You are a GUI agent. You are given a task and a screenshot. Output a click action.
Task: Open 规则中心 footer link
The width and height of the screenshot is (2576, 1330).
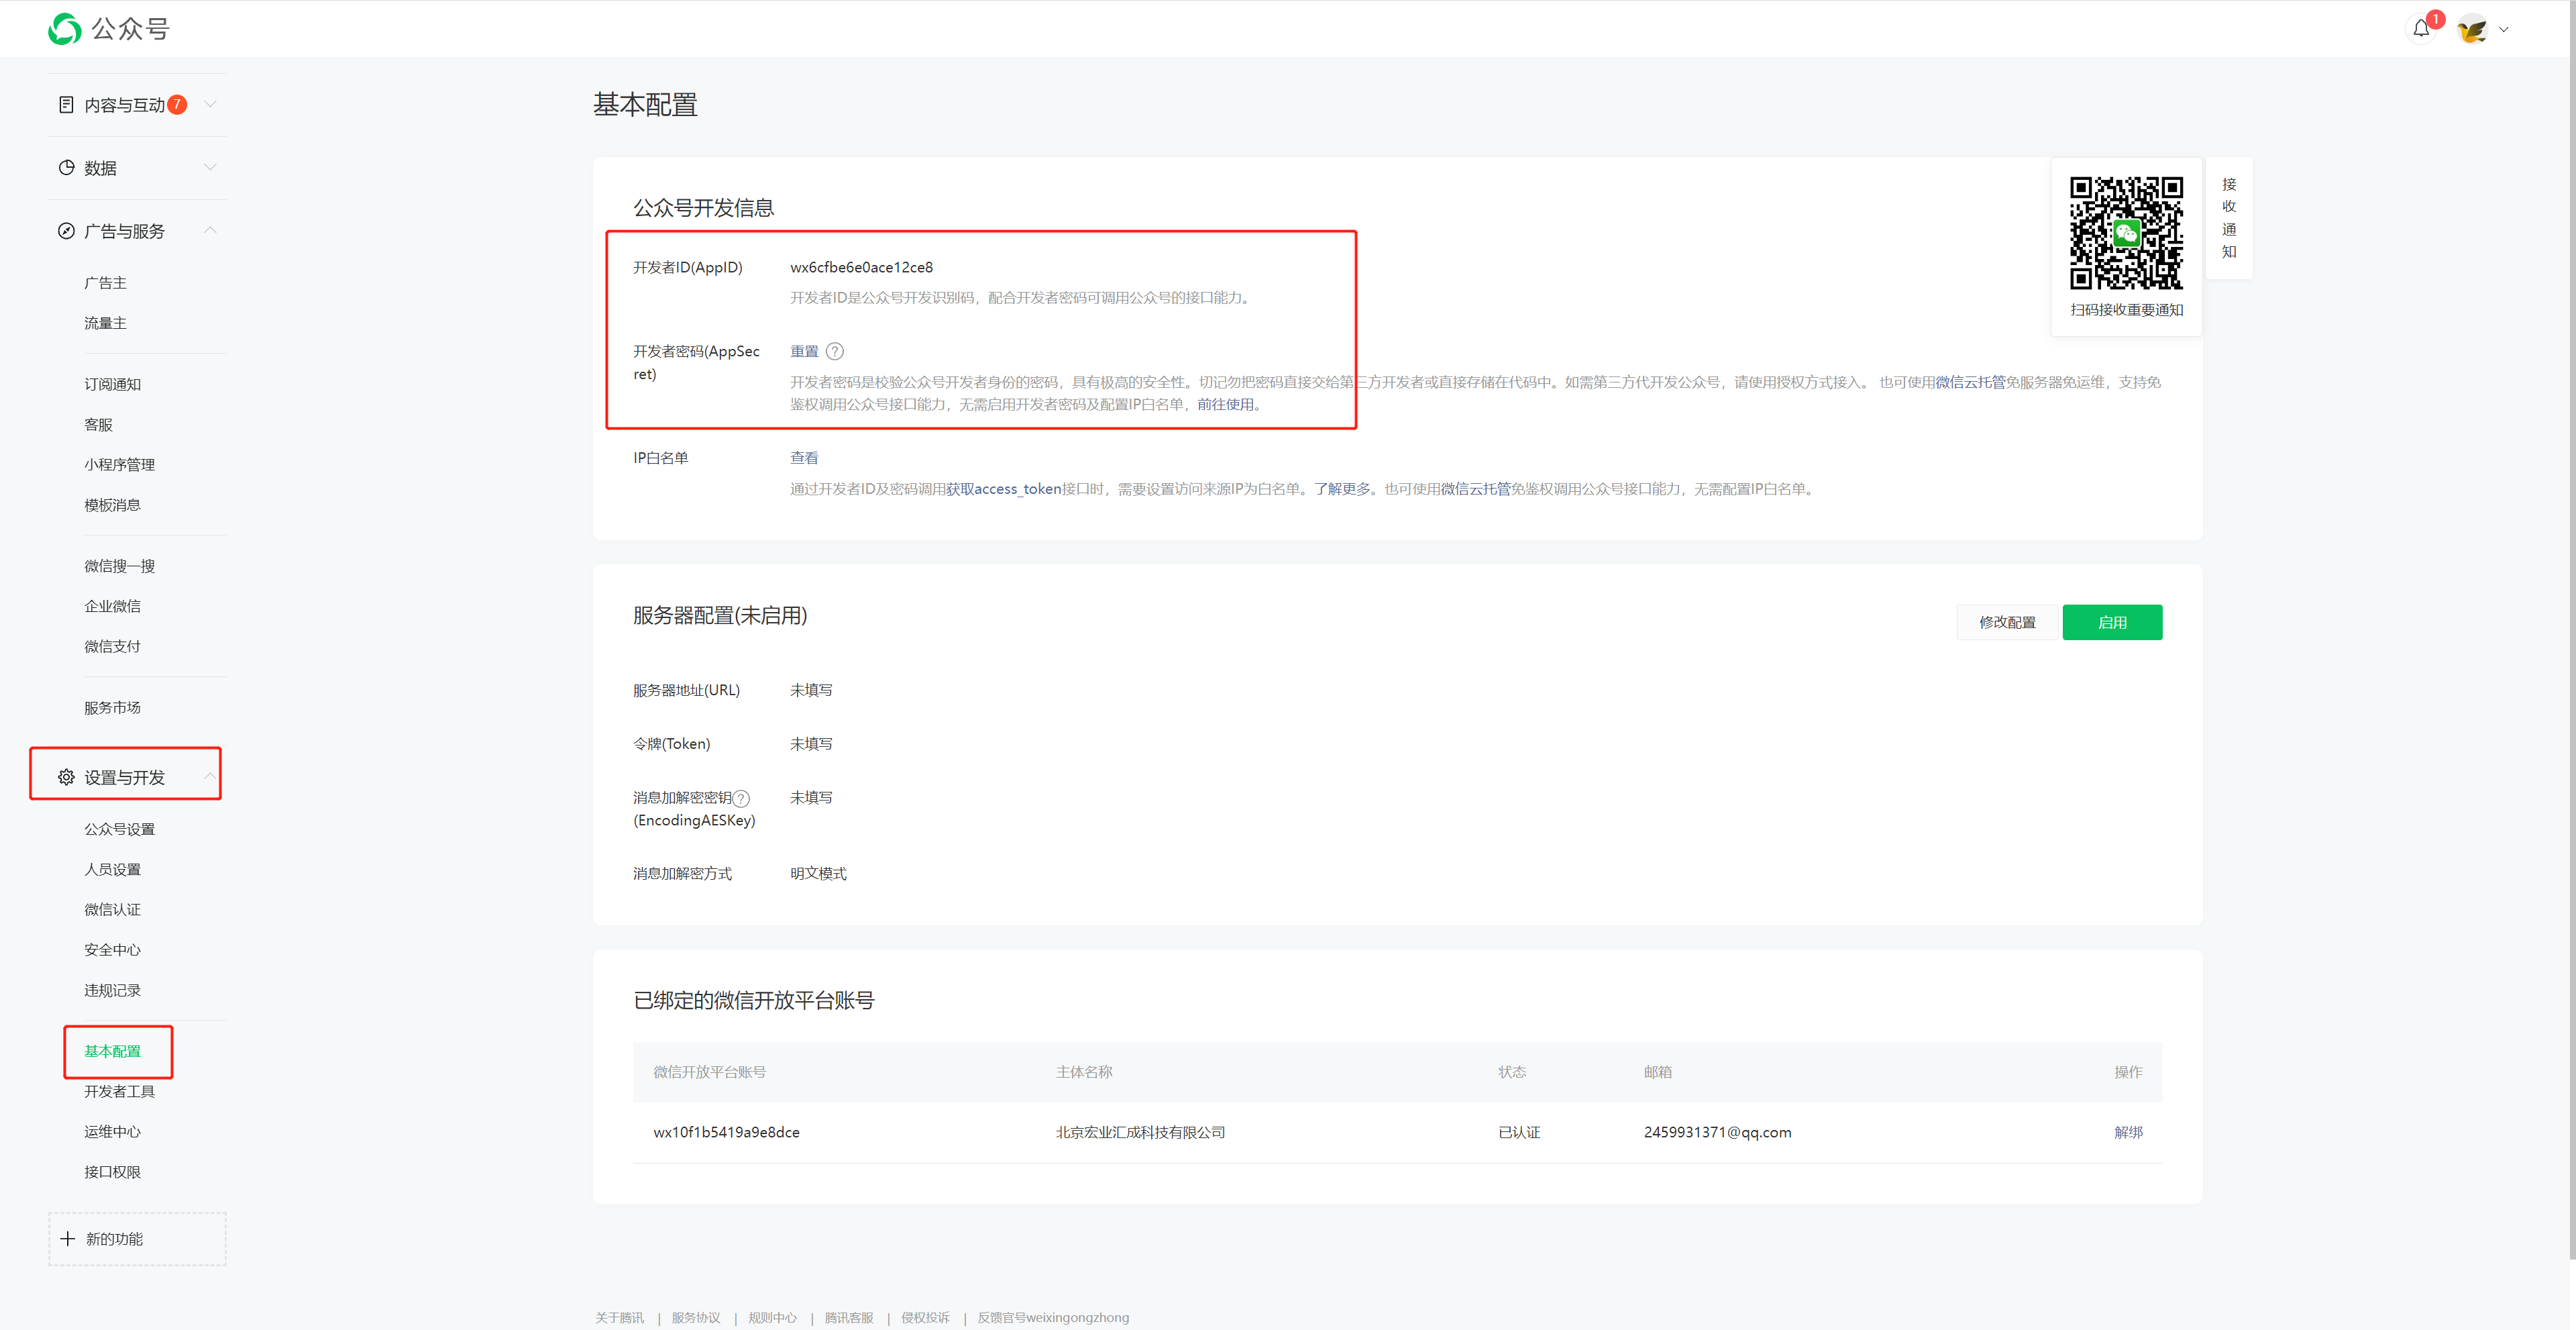click(x=772, y=1317)
